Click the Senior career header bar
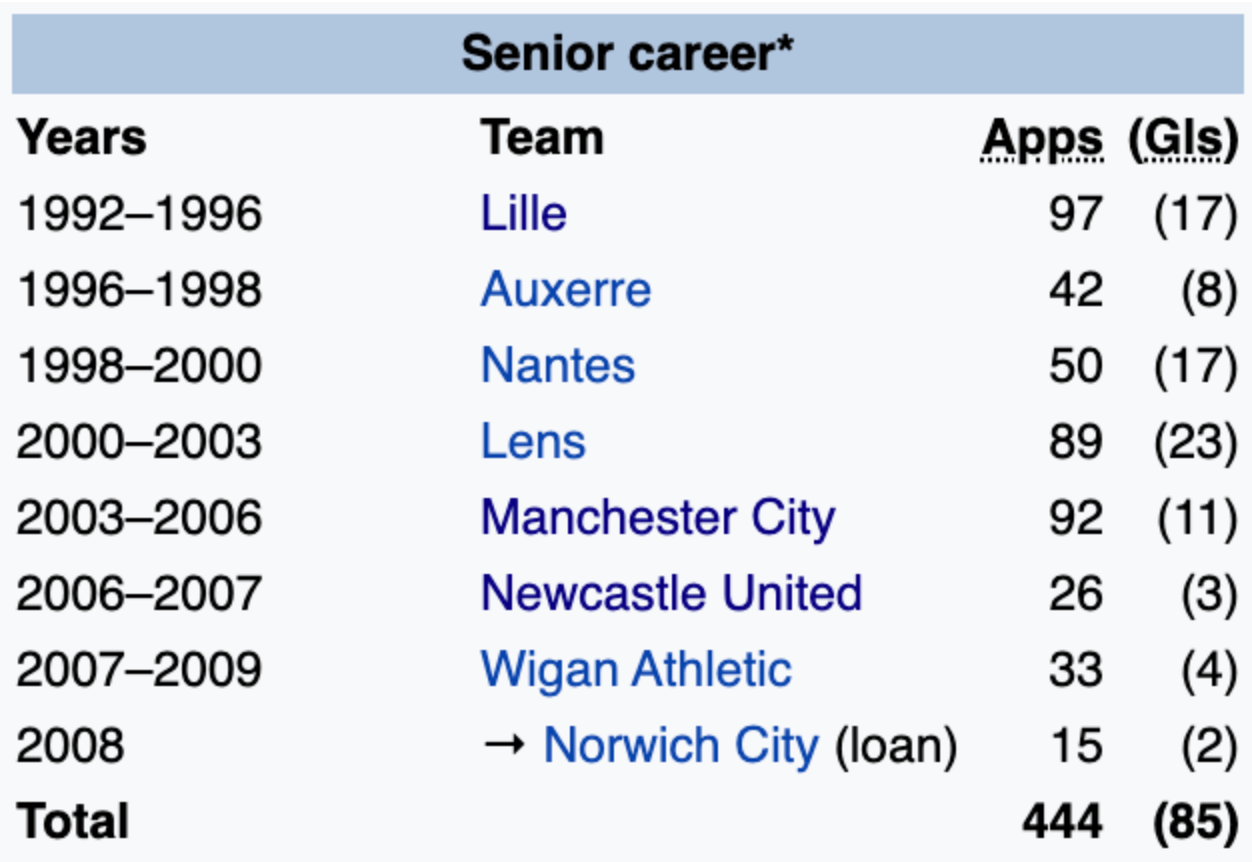This screenshot has width=1252, height=862. (x=626, y=54)
